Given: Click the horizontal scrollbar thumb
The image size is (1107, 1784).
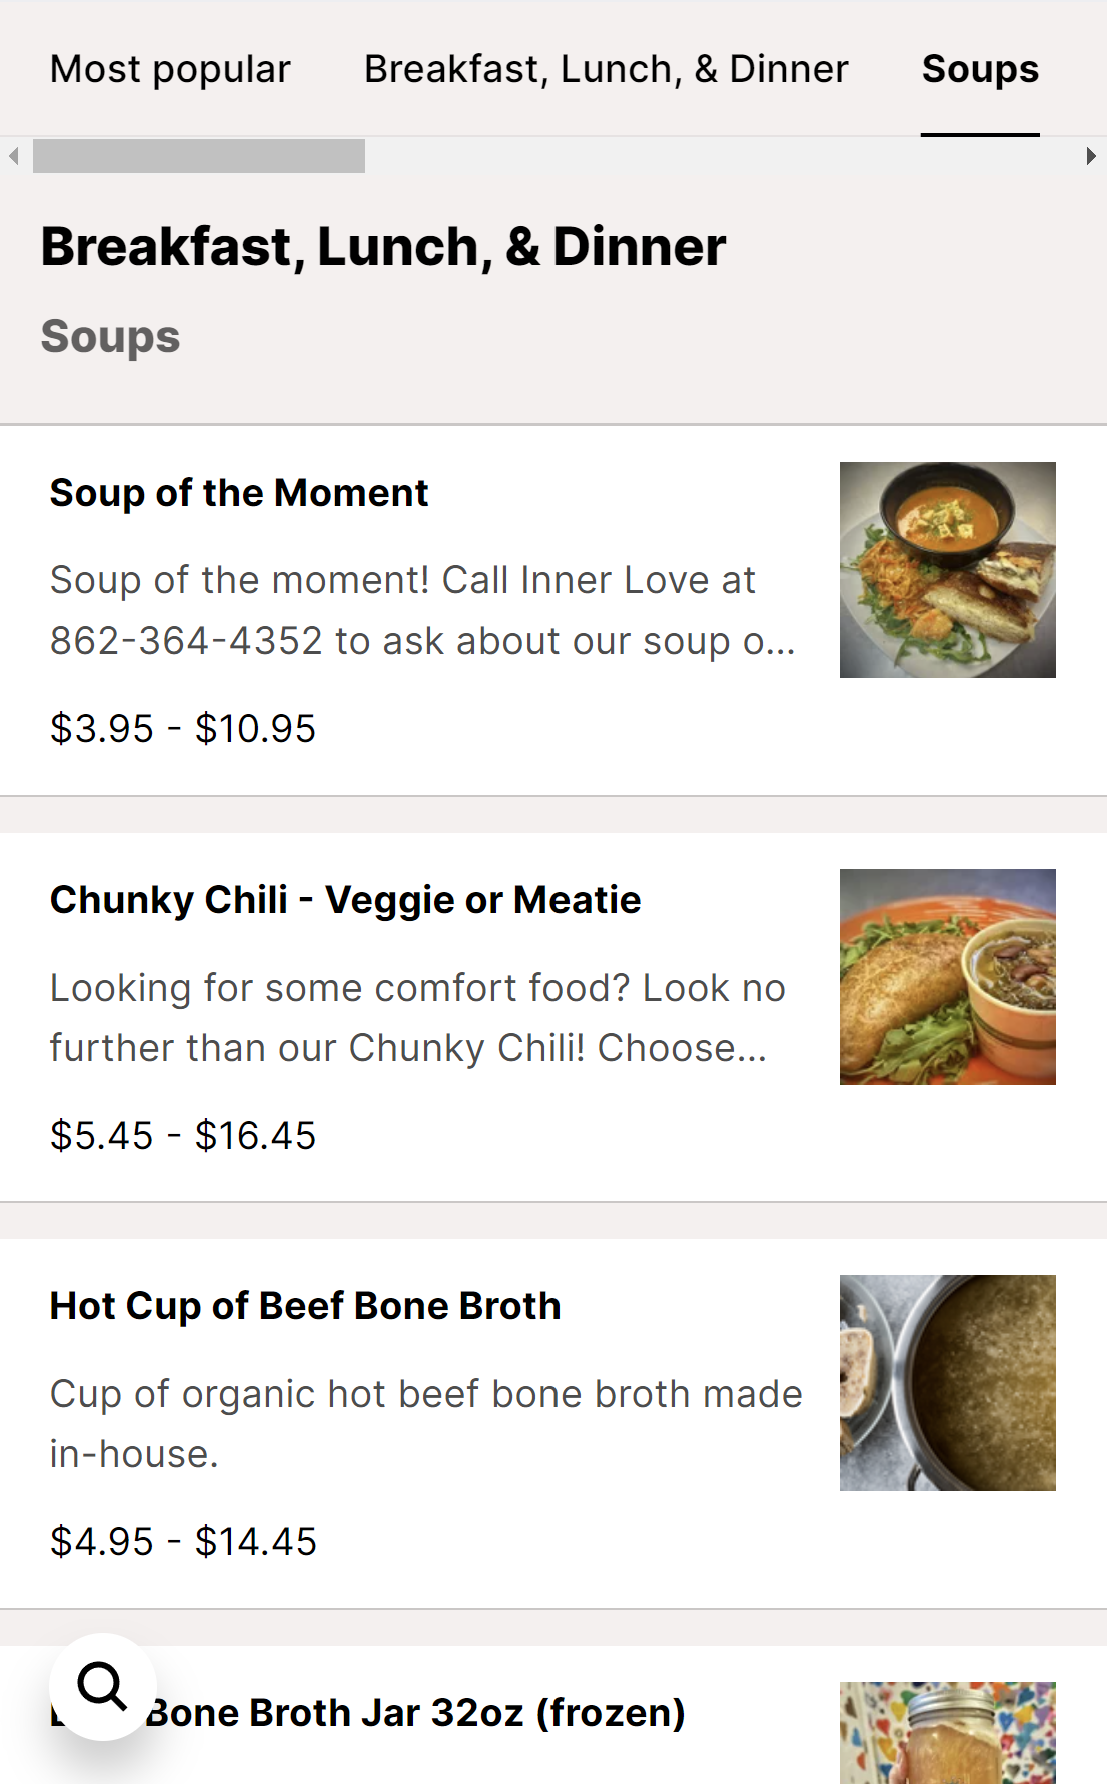Looking at the screenshot, I should point(199,156).
